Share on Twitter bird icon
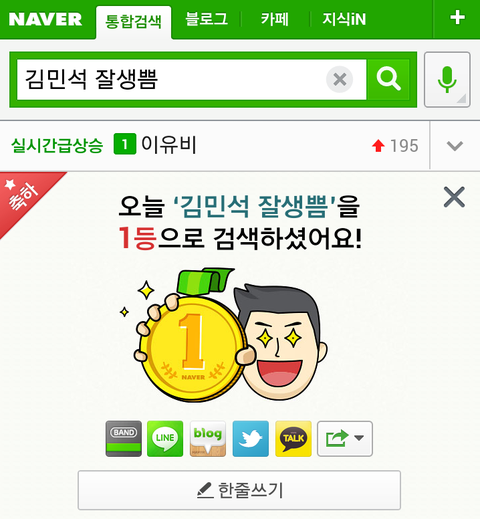Image resolution: width=480 pixels, height=519 pixels. 250,438
